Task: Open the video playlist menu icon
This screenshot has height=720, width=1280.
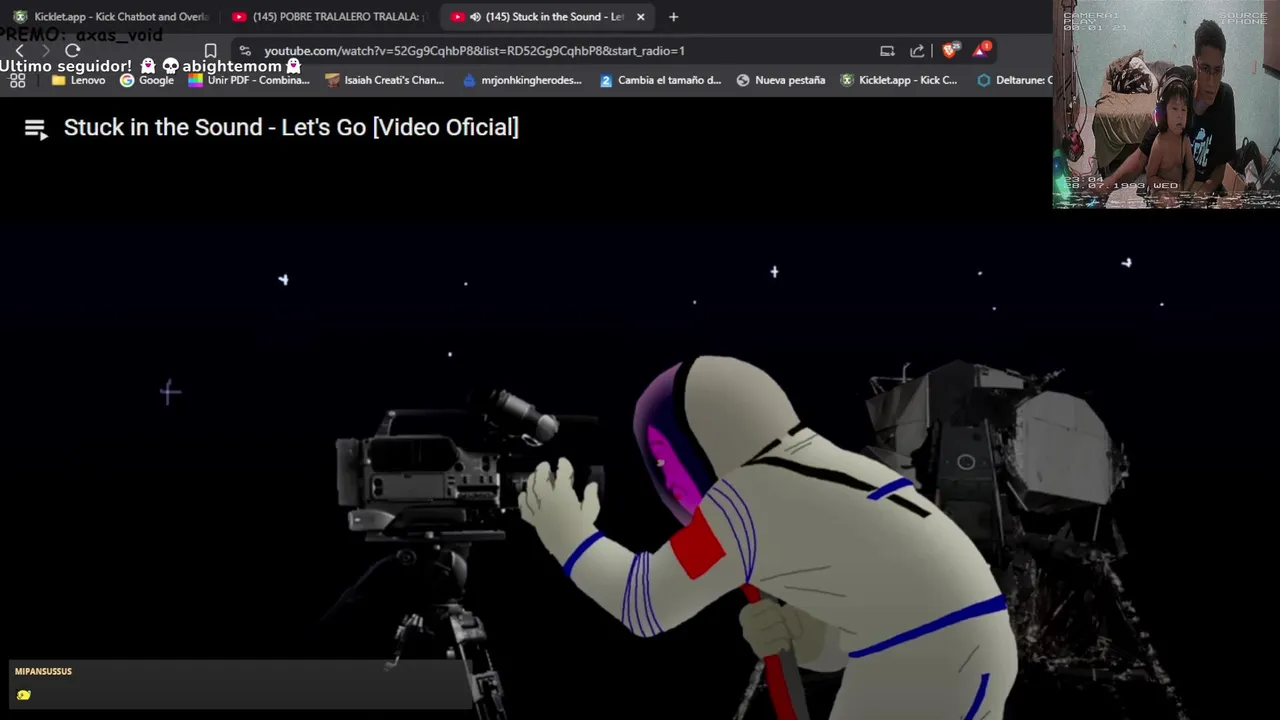Action: click(36, 128)
